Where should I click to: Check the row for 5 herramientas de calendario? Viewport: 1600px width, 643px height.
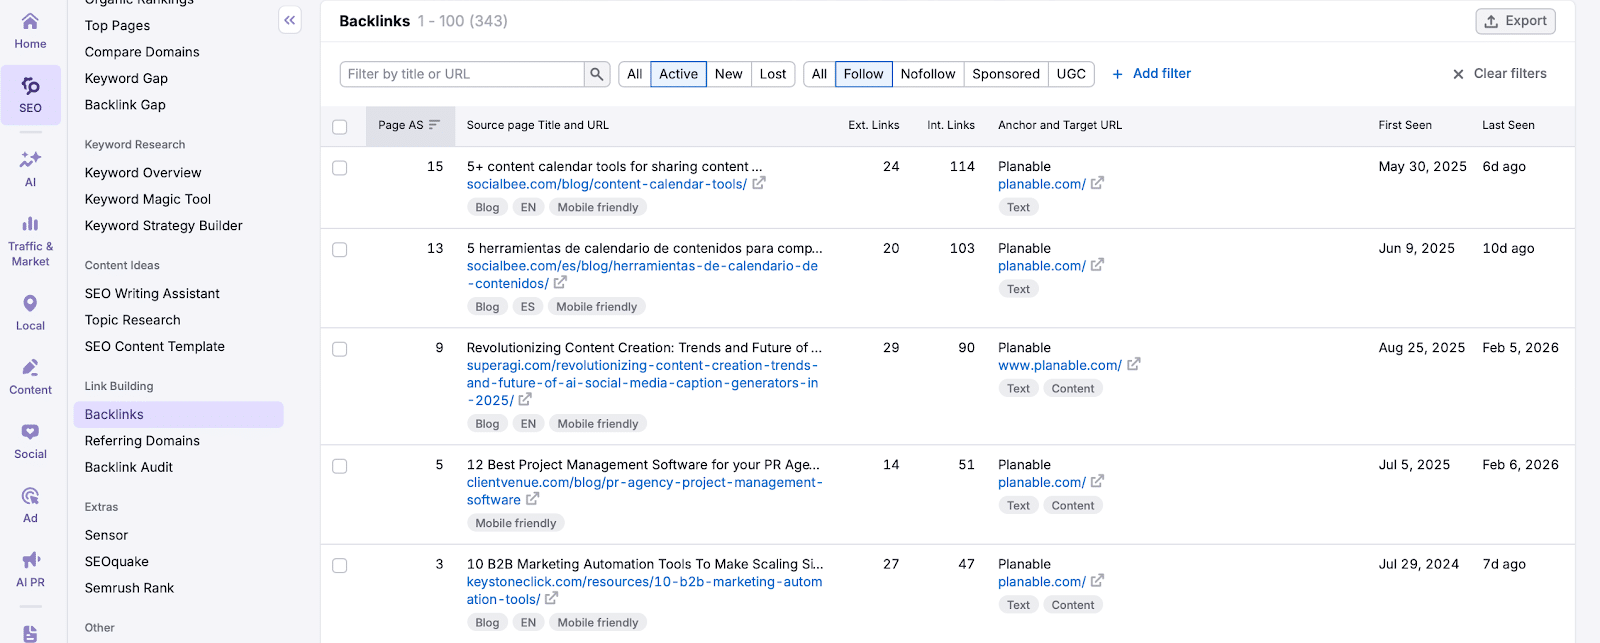[340, 250]
